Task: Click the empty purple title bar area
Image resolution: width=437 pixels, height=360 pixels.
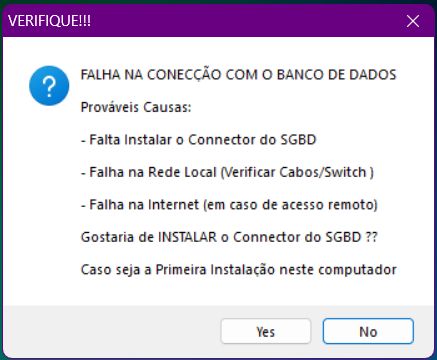Action: 243,21
